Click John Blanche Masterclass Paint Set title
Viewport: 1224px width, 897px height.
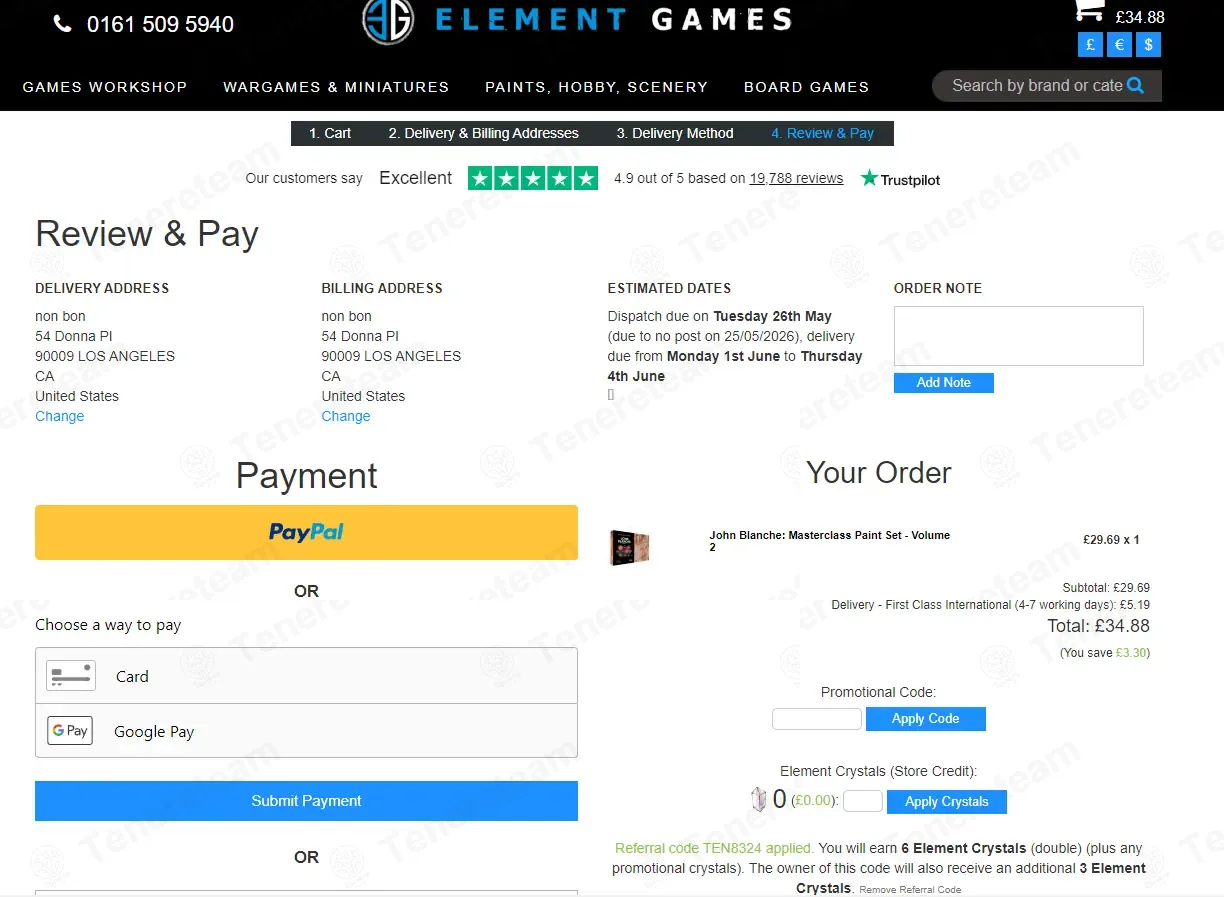point(830,541)
